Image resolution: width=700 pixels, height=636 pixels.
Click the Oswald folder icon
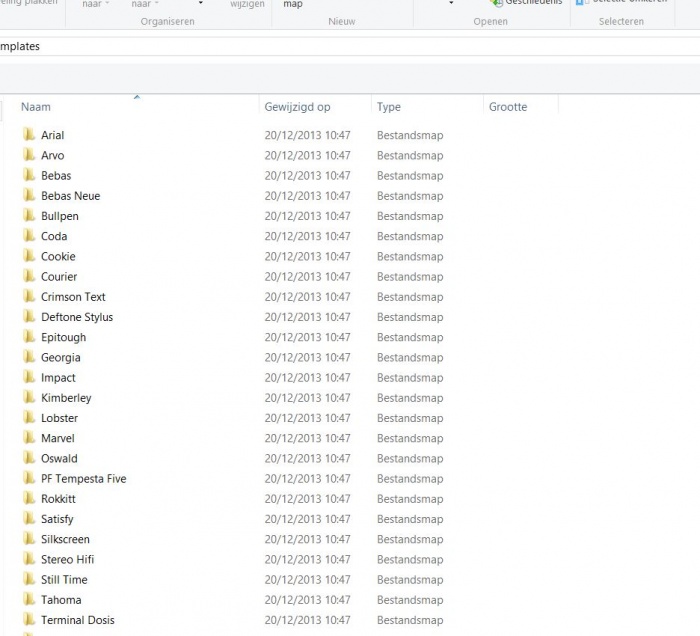(29, 457)
